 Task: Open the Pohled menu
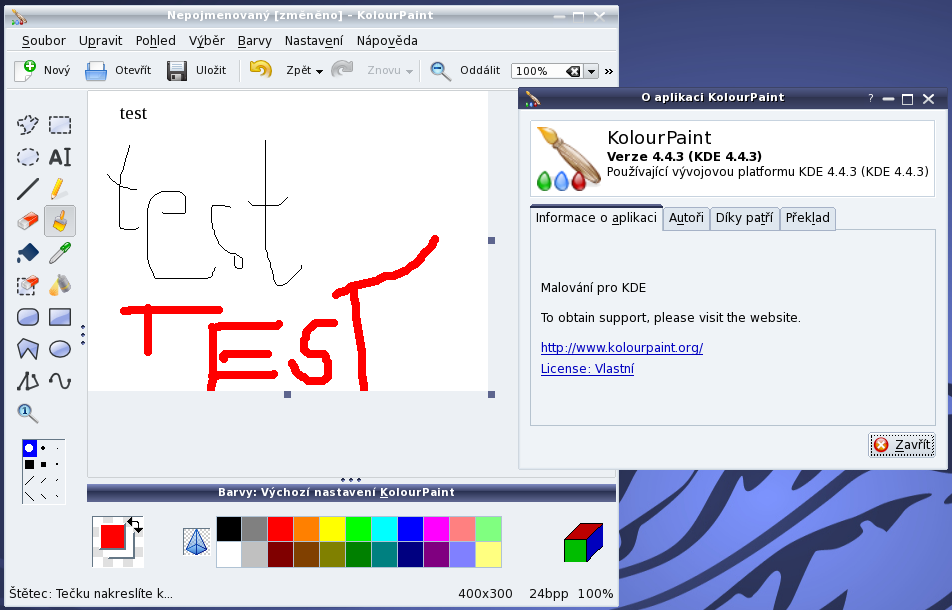pyautogui.click(x=155, y=41)
